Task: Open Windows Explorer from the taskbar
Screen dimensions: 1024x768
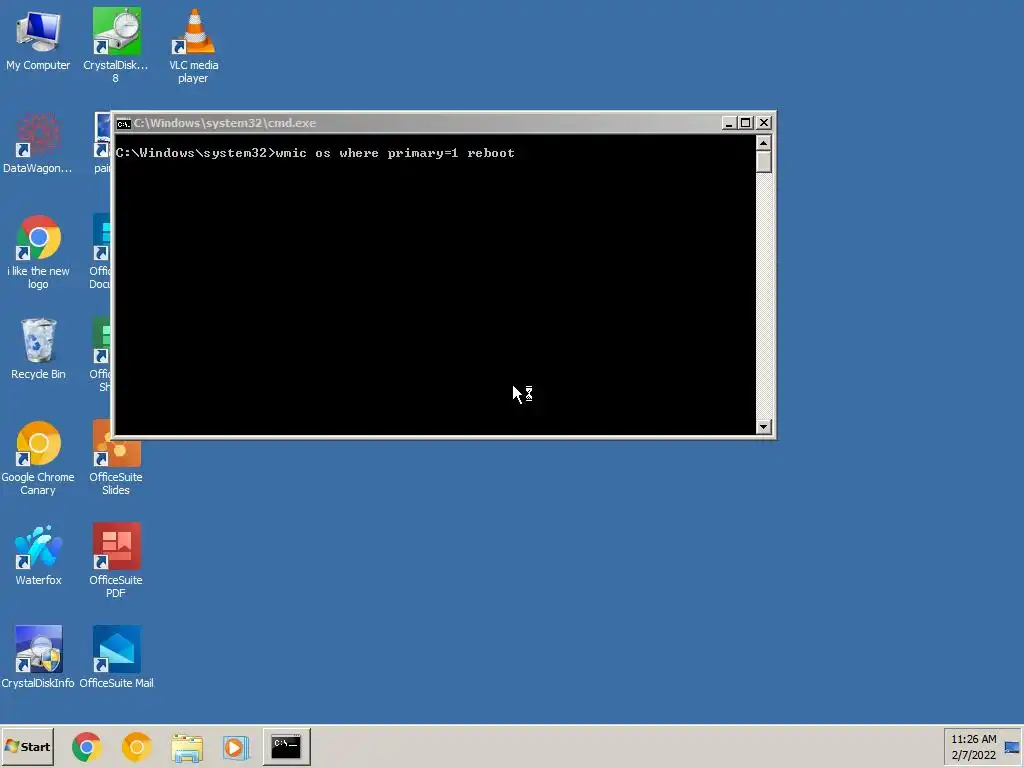Action: tap(187, 747)
